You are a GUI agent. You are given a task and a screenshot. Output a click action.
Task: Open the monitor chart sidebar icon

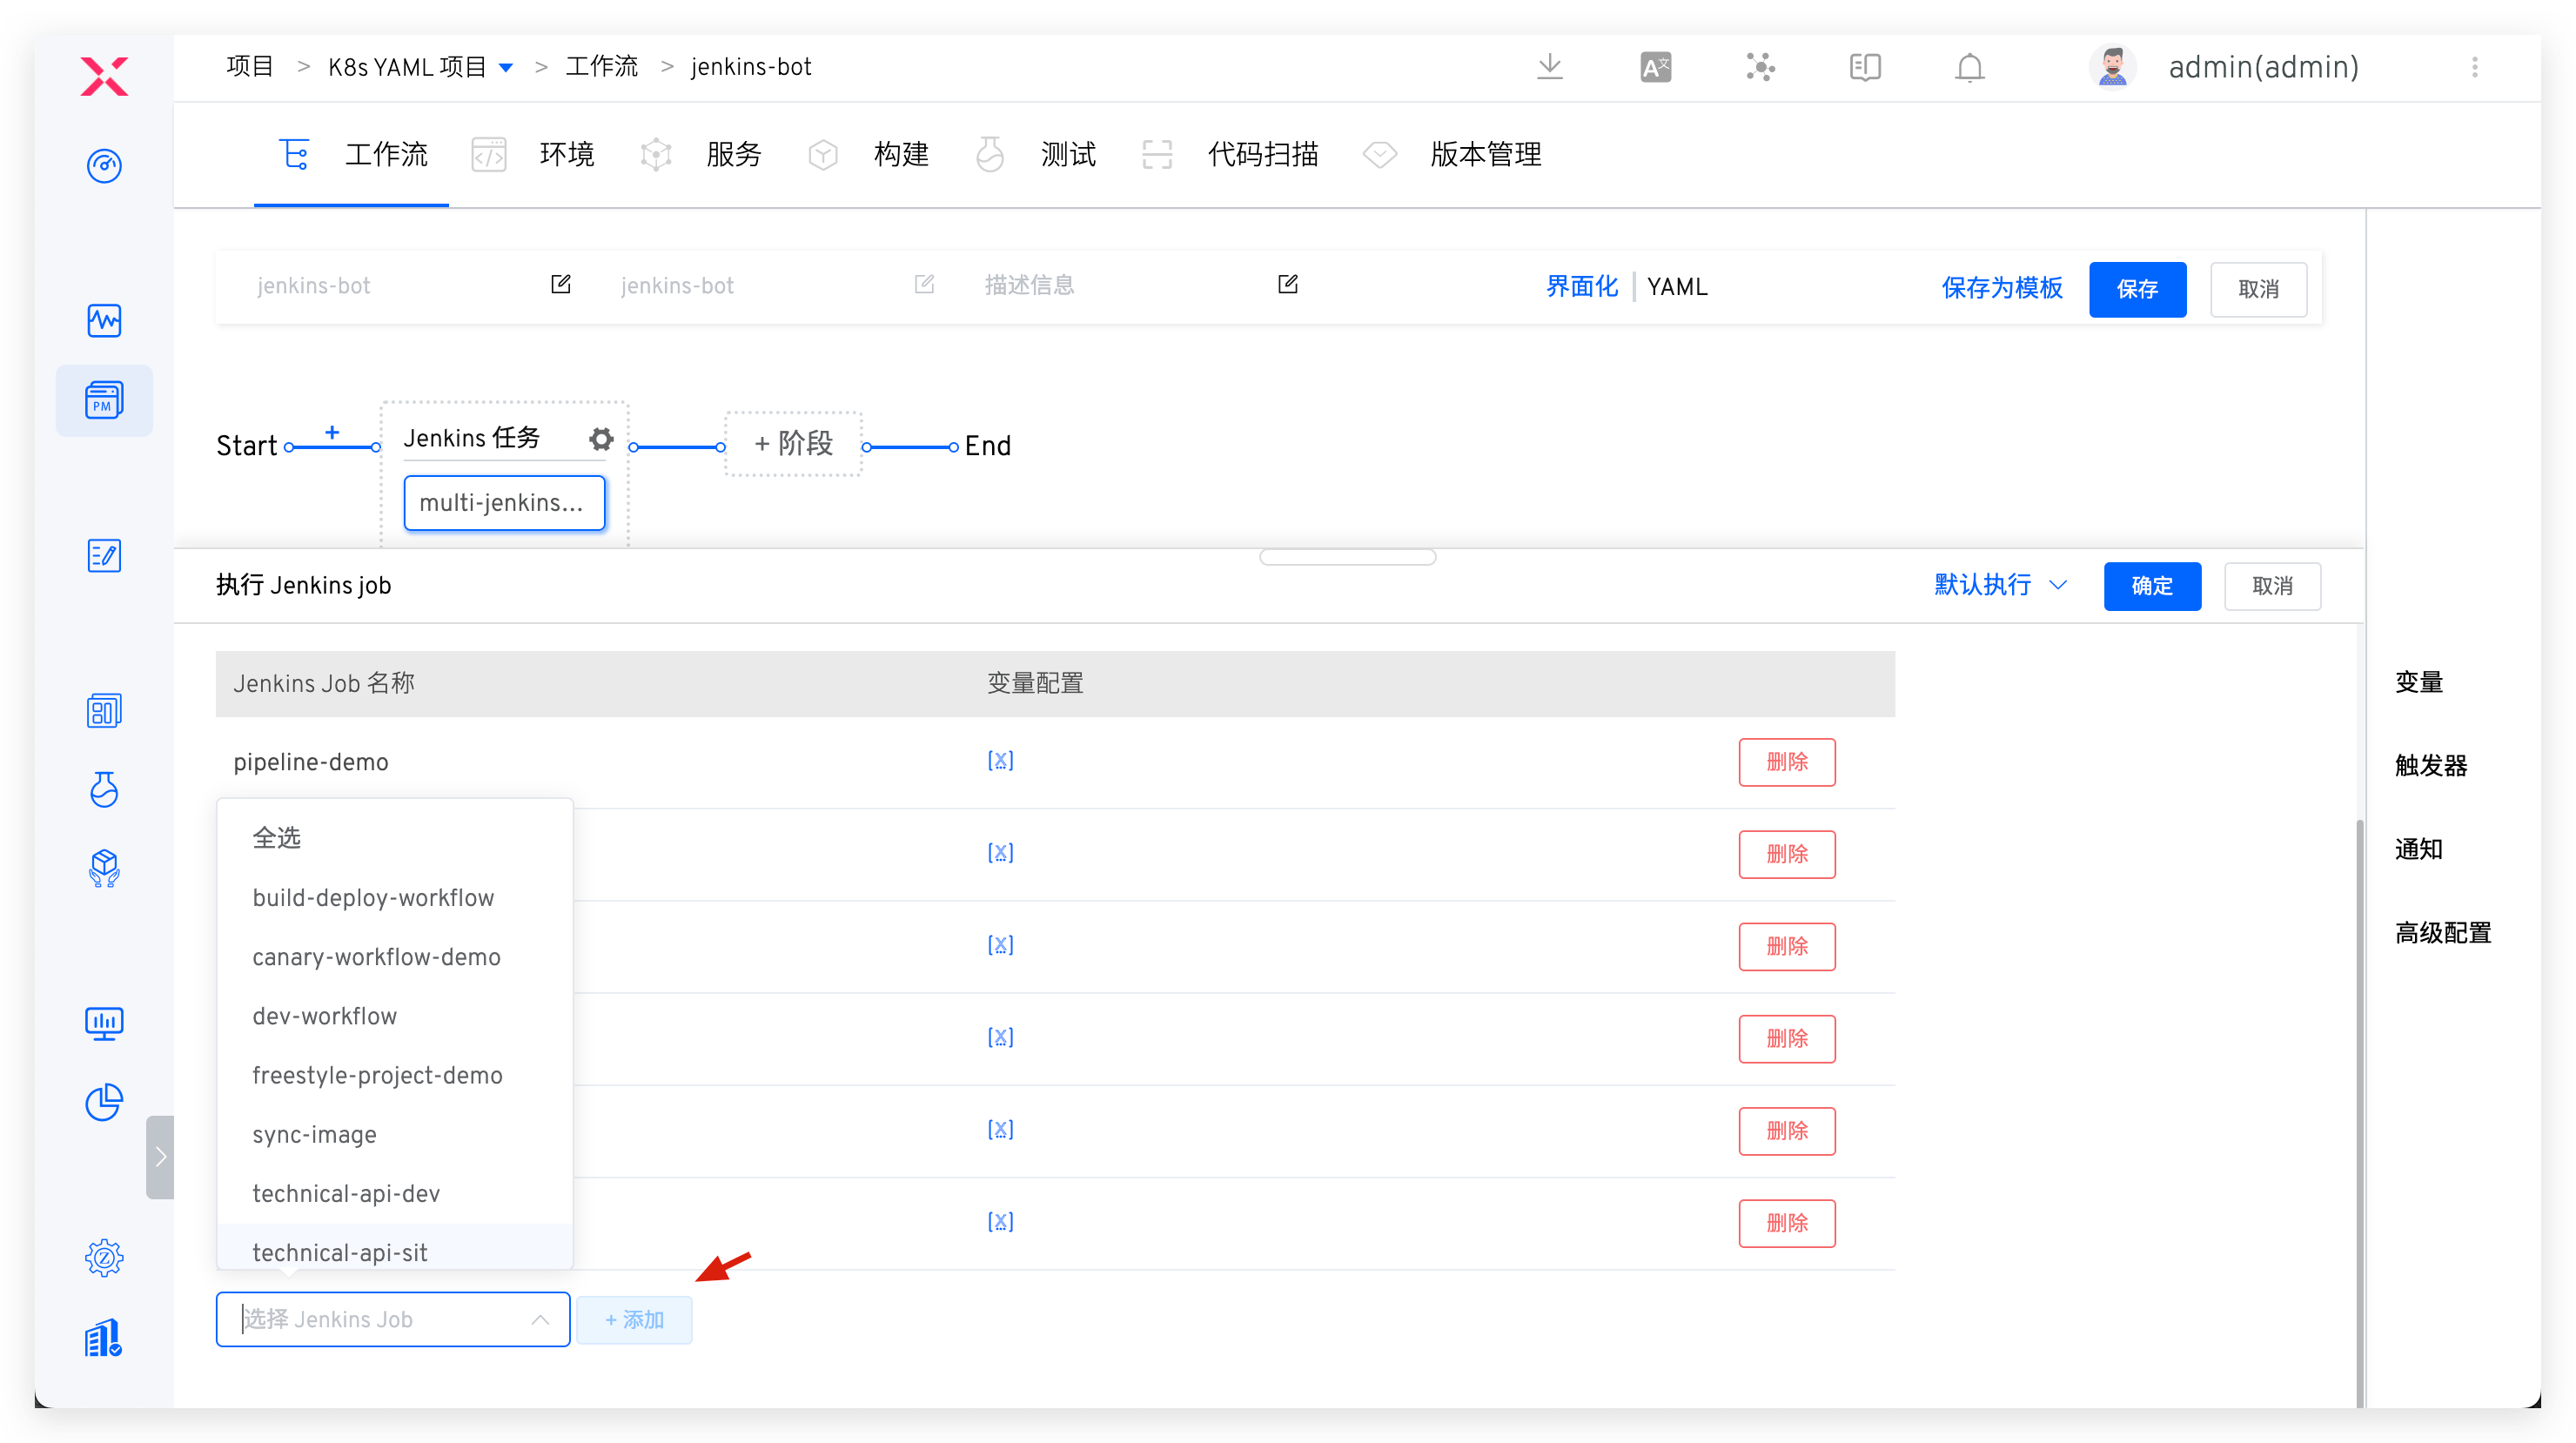(x=104, y=1023)
